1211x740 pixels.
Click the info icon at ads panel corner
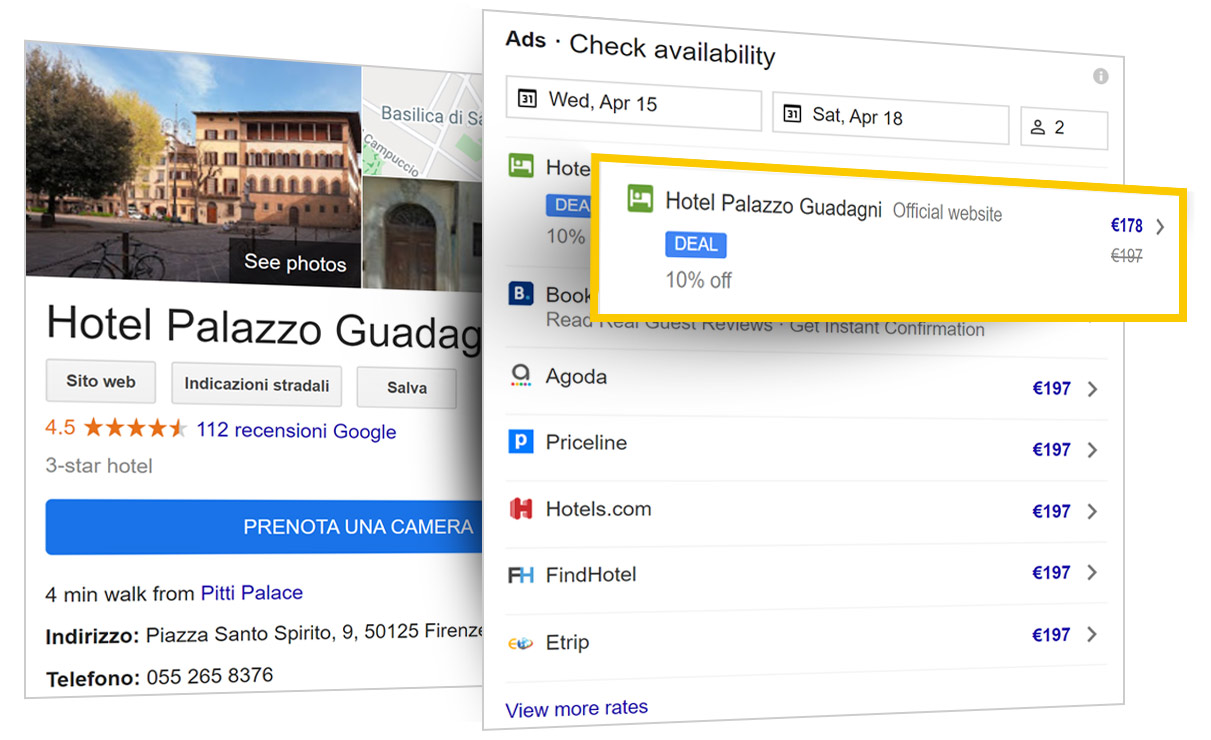[1100, 76]
